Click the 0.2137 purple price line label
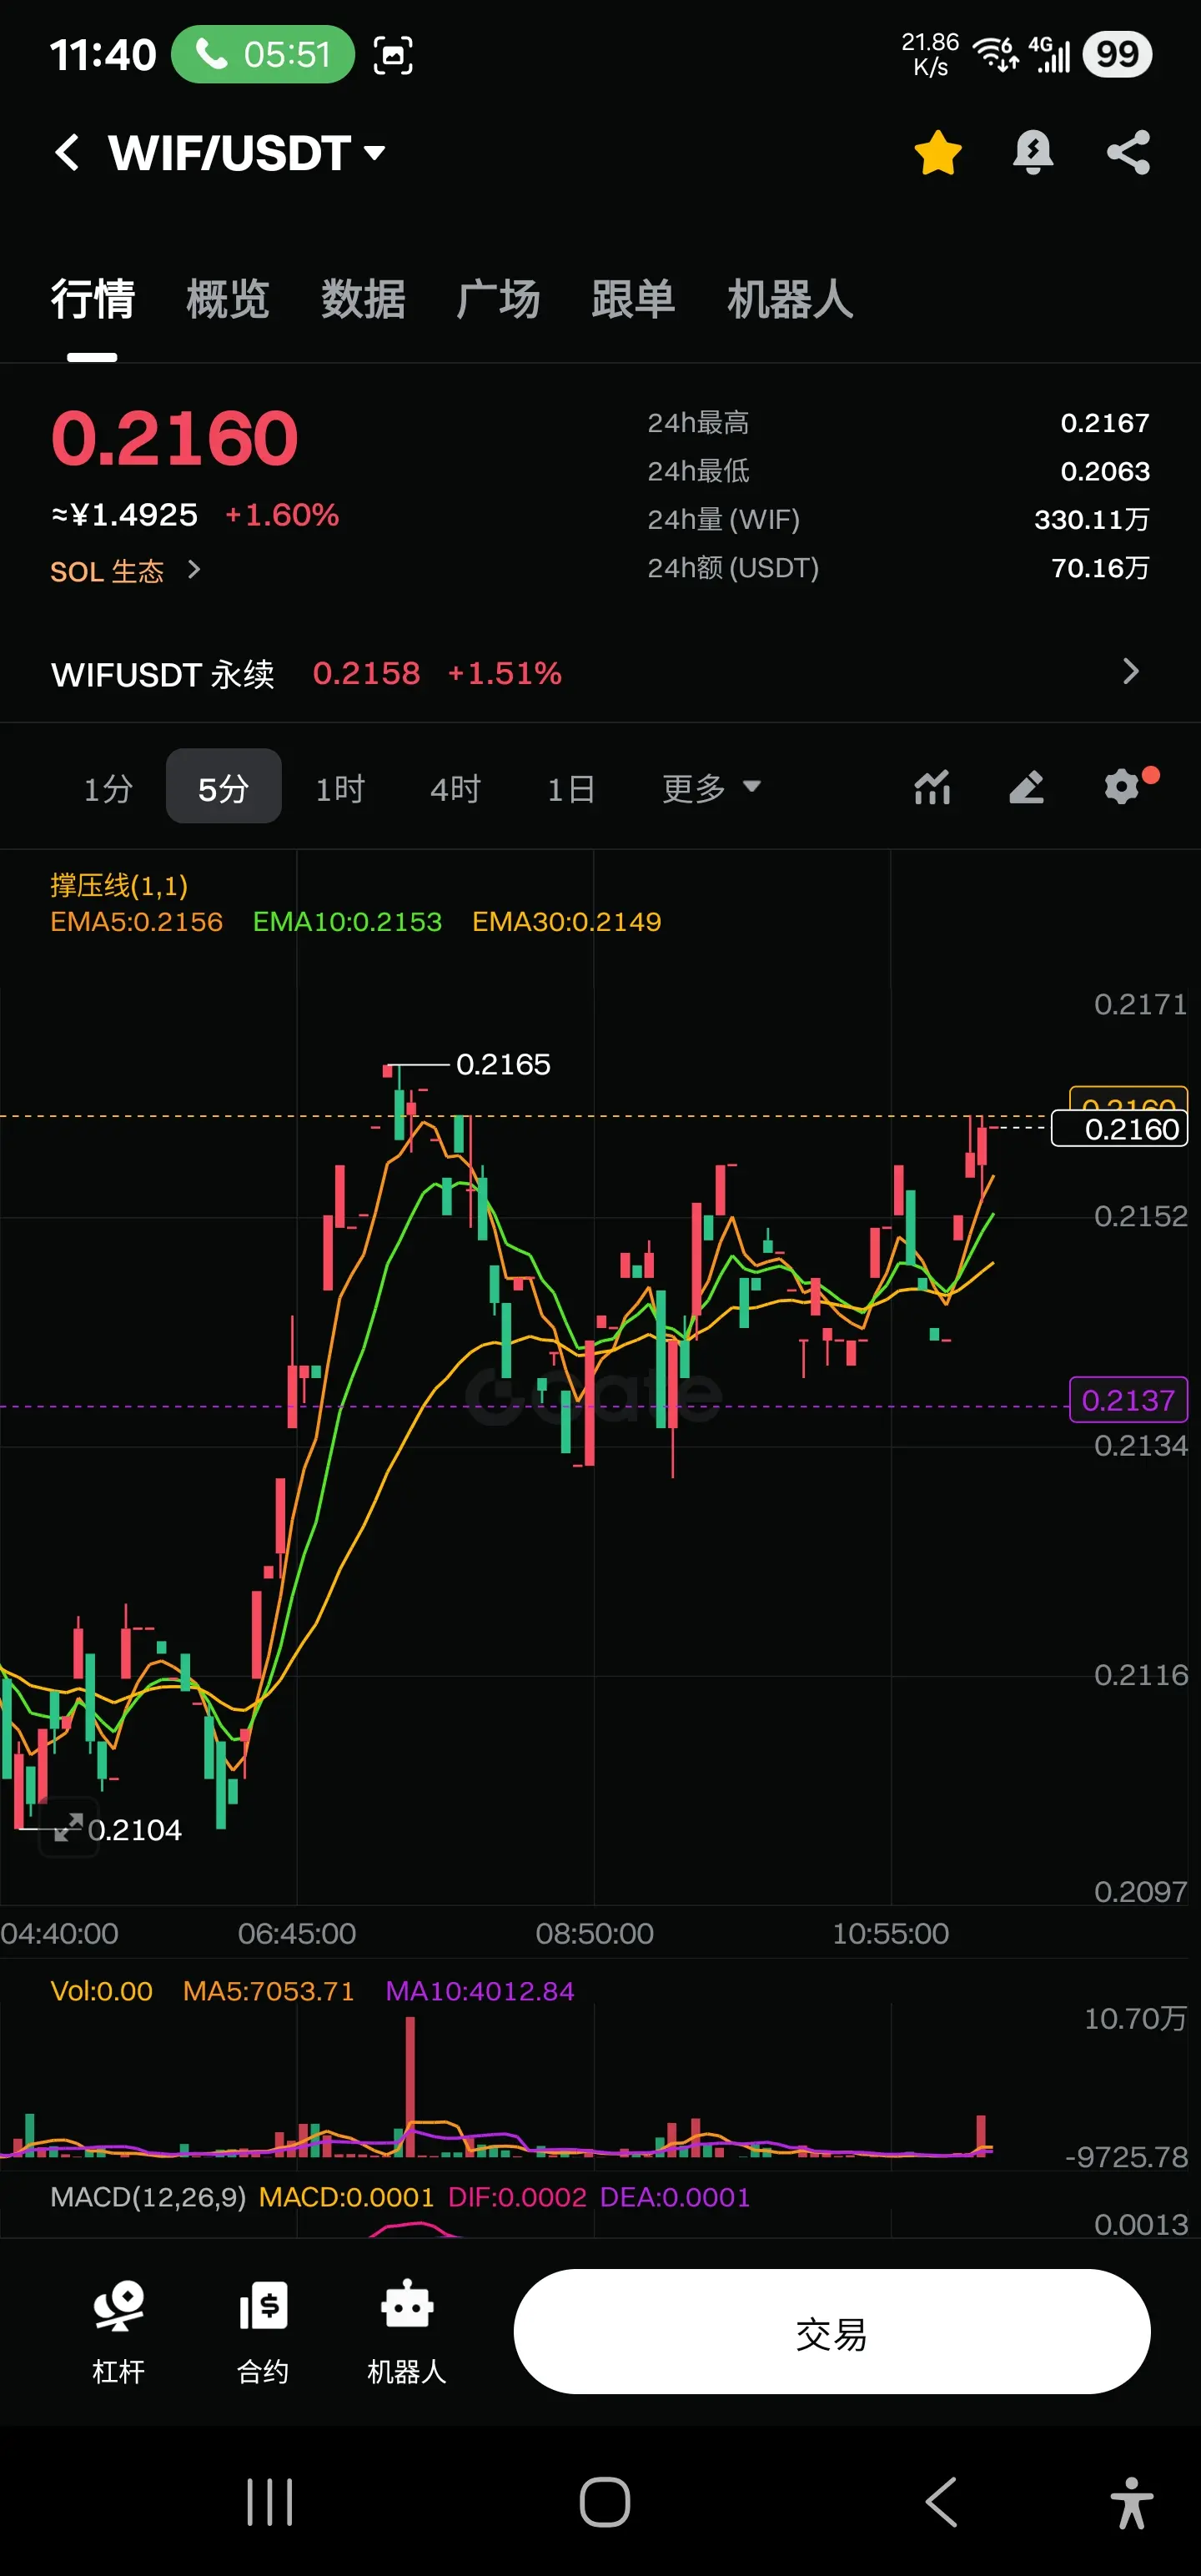Viewport: 1201px width, 2576px height. tap(1128, 1399)
